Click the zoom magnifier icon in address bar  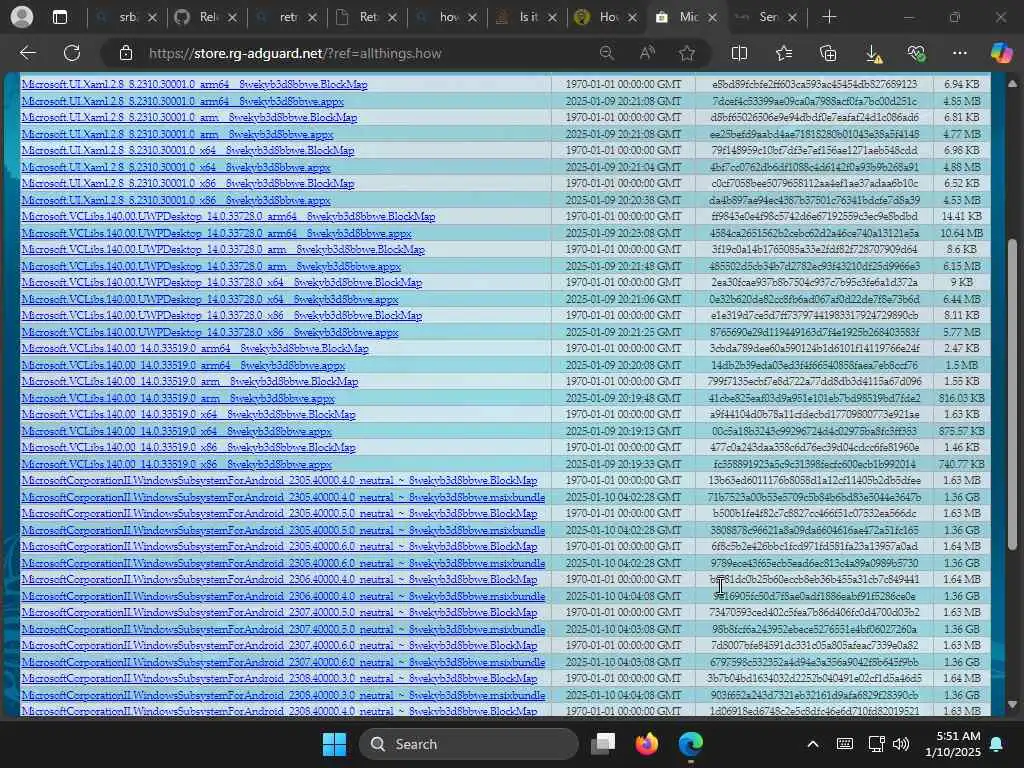click(x=607, y=53)
